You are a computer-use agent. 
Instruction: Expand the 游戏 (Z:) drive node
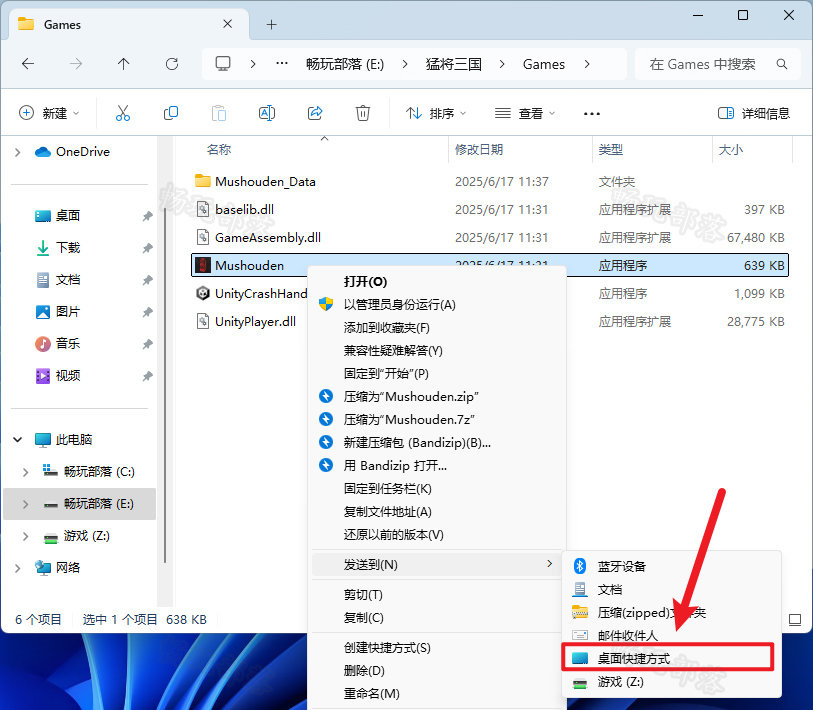(25, 536)
